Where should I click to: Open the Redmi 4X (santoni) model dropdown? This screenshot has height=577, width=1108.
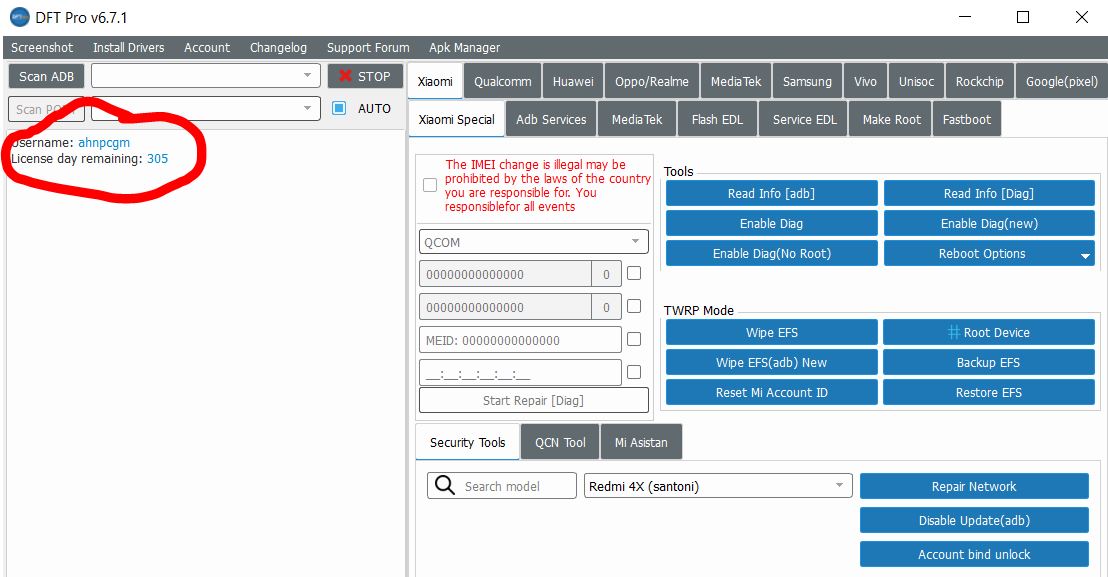pyautogui.click(x=839, y=486)
